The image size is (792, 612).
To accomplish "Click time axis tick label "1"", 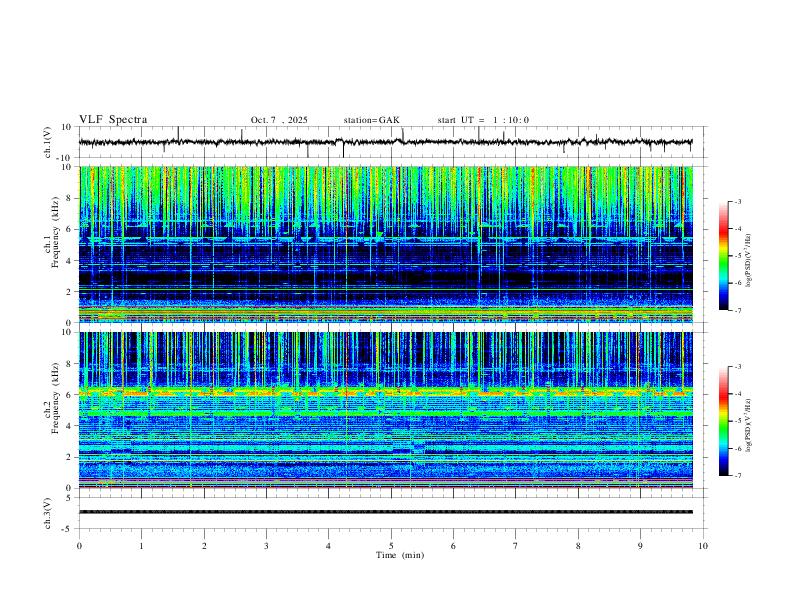I will click(x=141, y=546).
